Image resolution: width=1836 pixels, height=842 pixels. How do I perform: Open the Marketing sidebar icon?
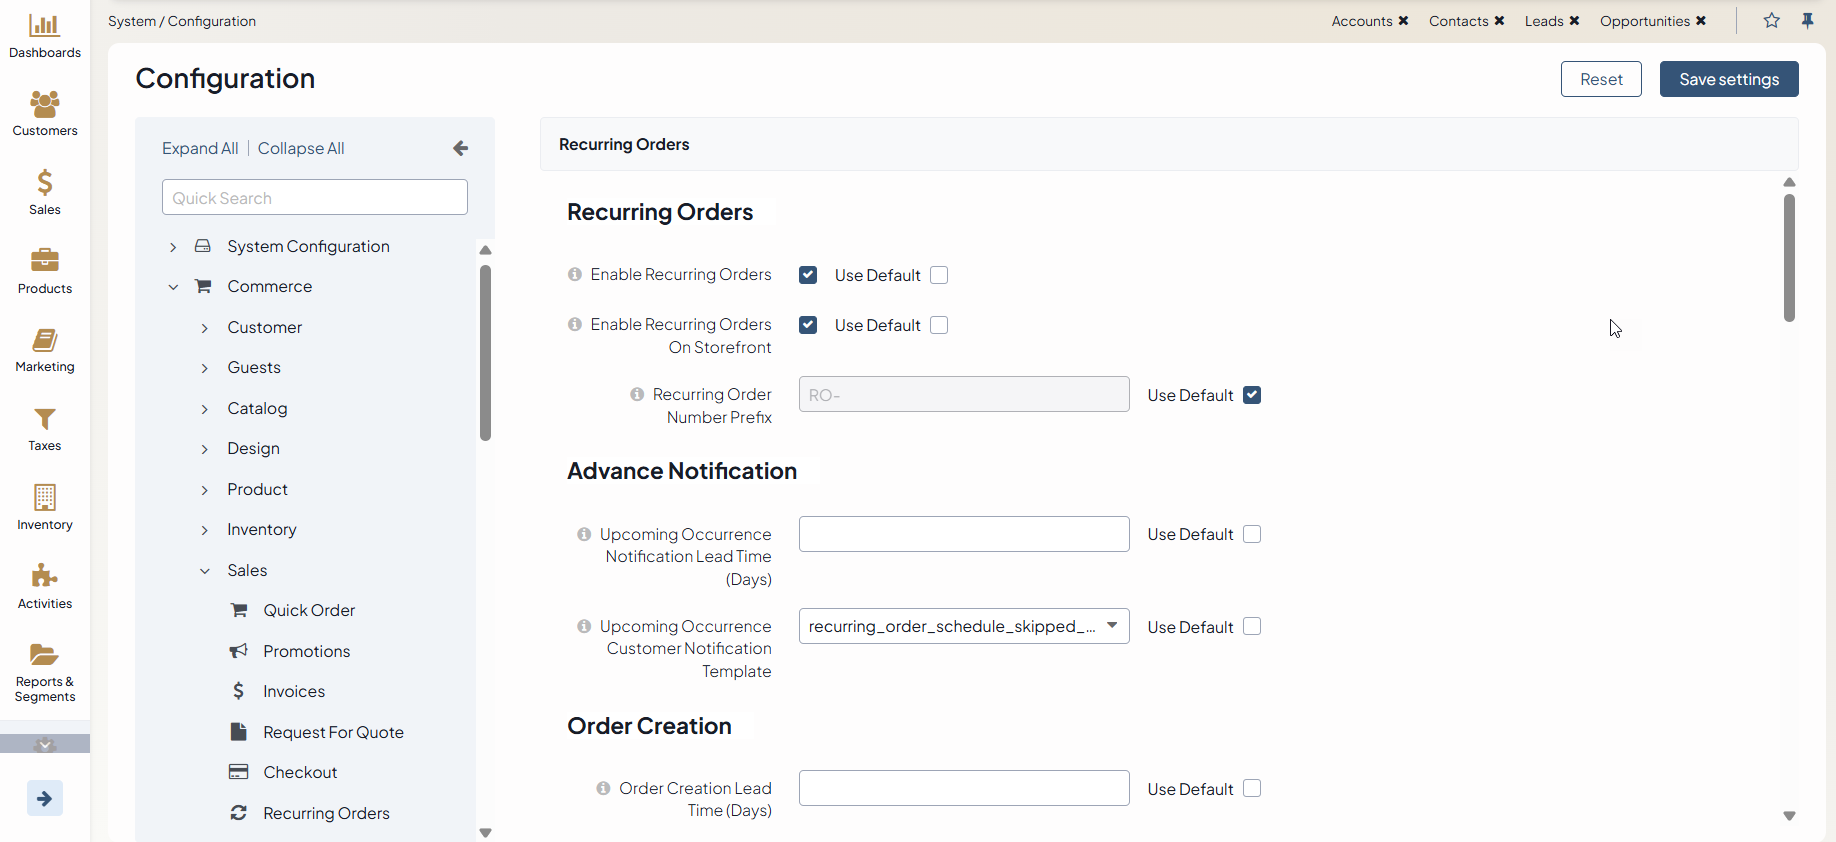(44, 340)
